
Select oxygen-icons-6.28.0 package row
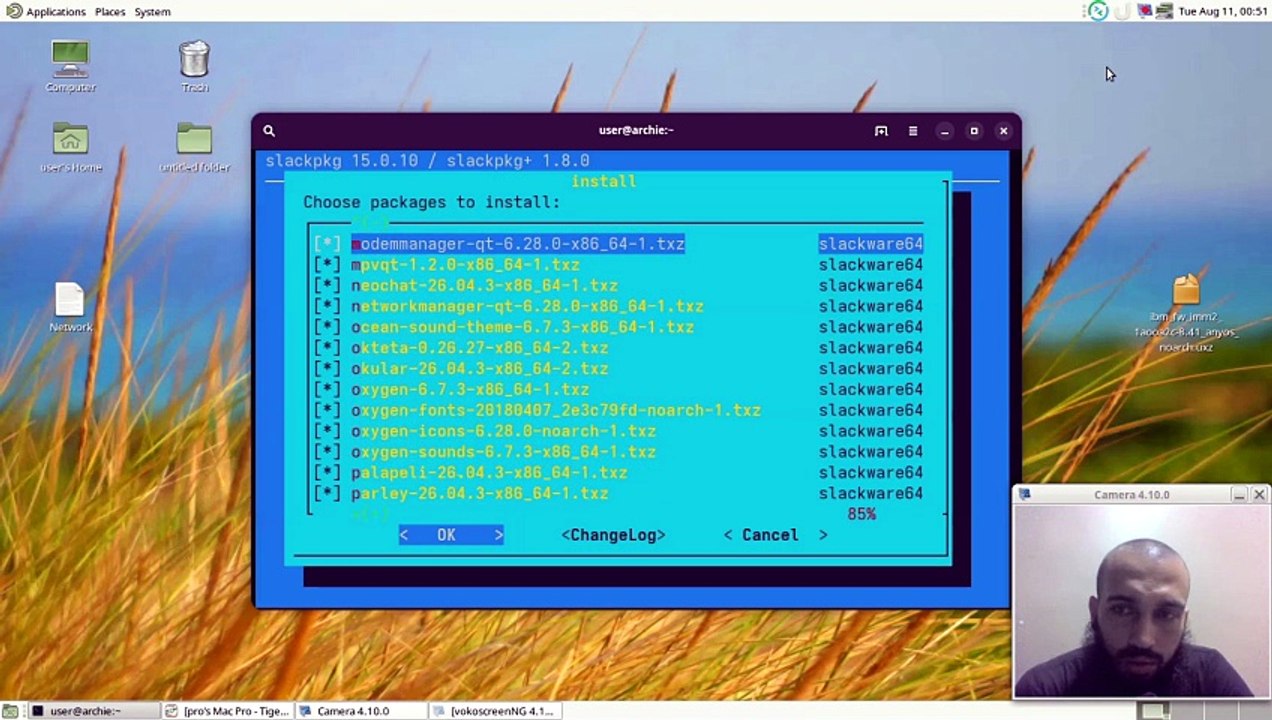[618, 431]
